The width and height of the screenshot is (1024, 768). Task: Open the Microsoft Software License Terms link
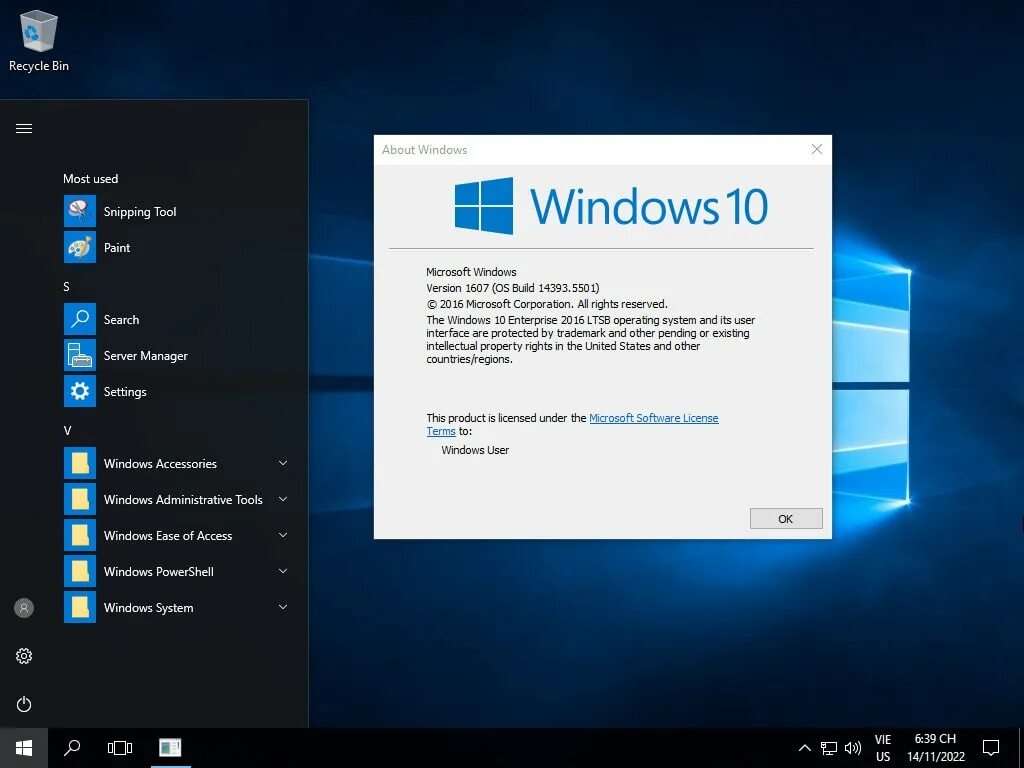(x=654, y=418)
